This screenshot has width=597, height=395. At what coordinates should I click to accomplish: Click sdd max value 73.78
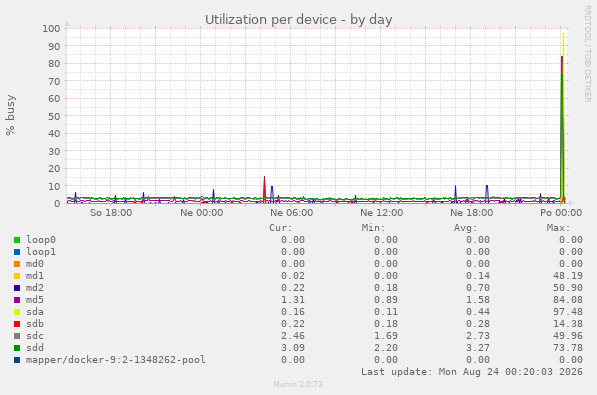pyautogui.click(x=568, y=348)
